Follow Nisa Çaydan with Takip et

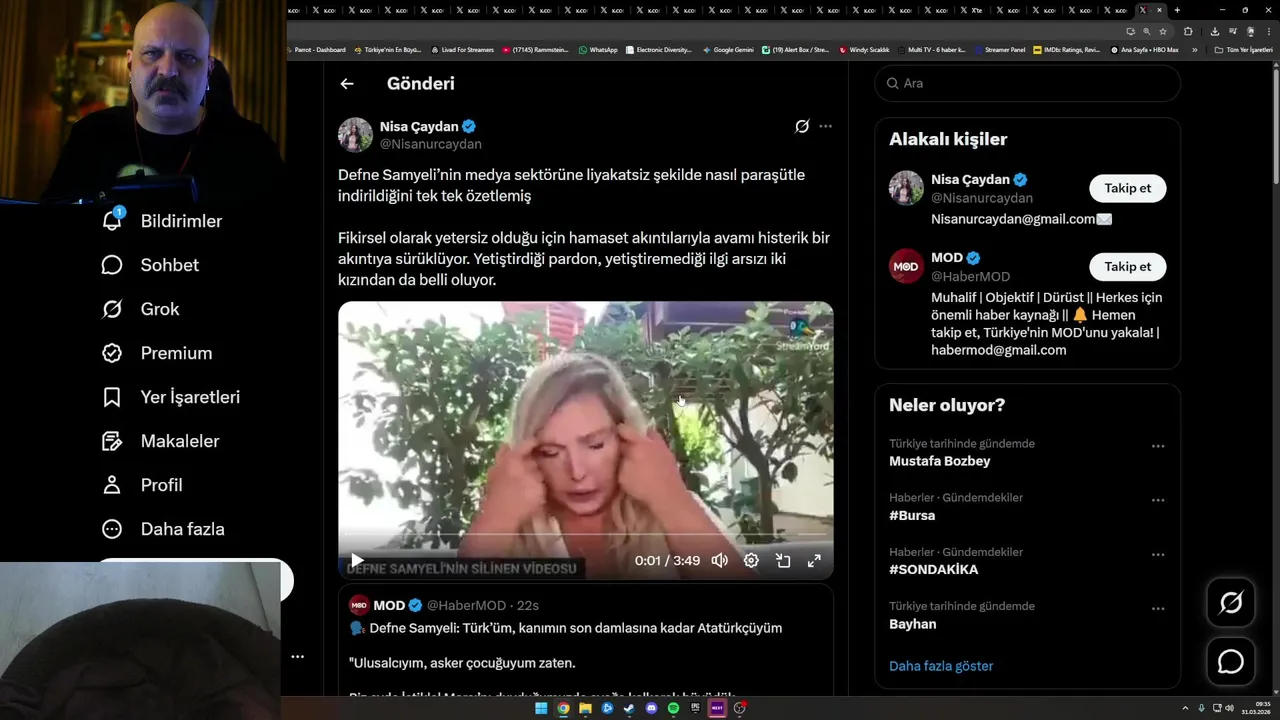pos(1127,188)
